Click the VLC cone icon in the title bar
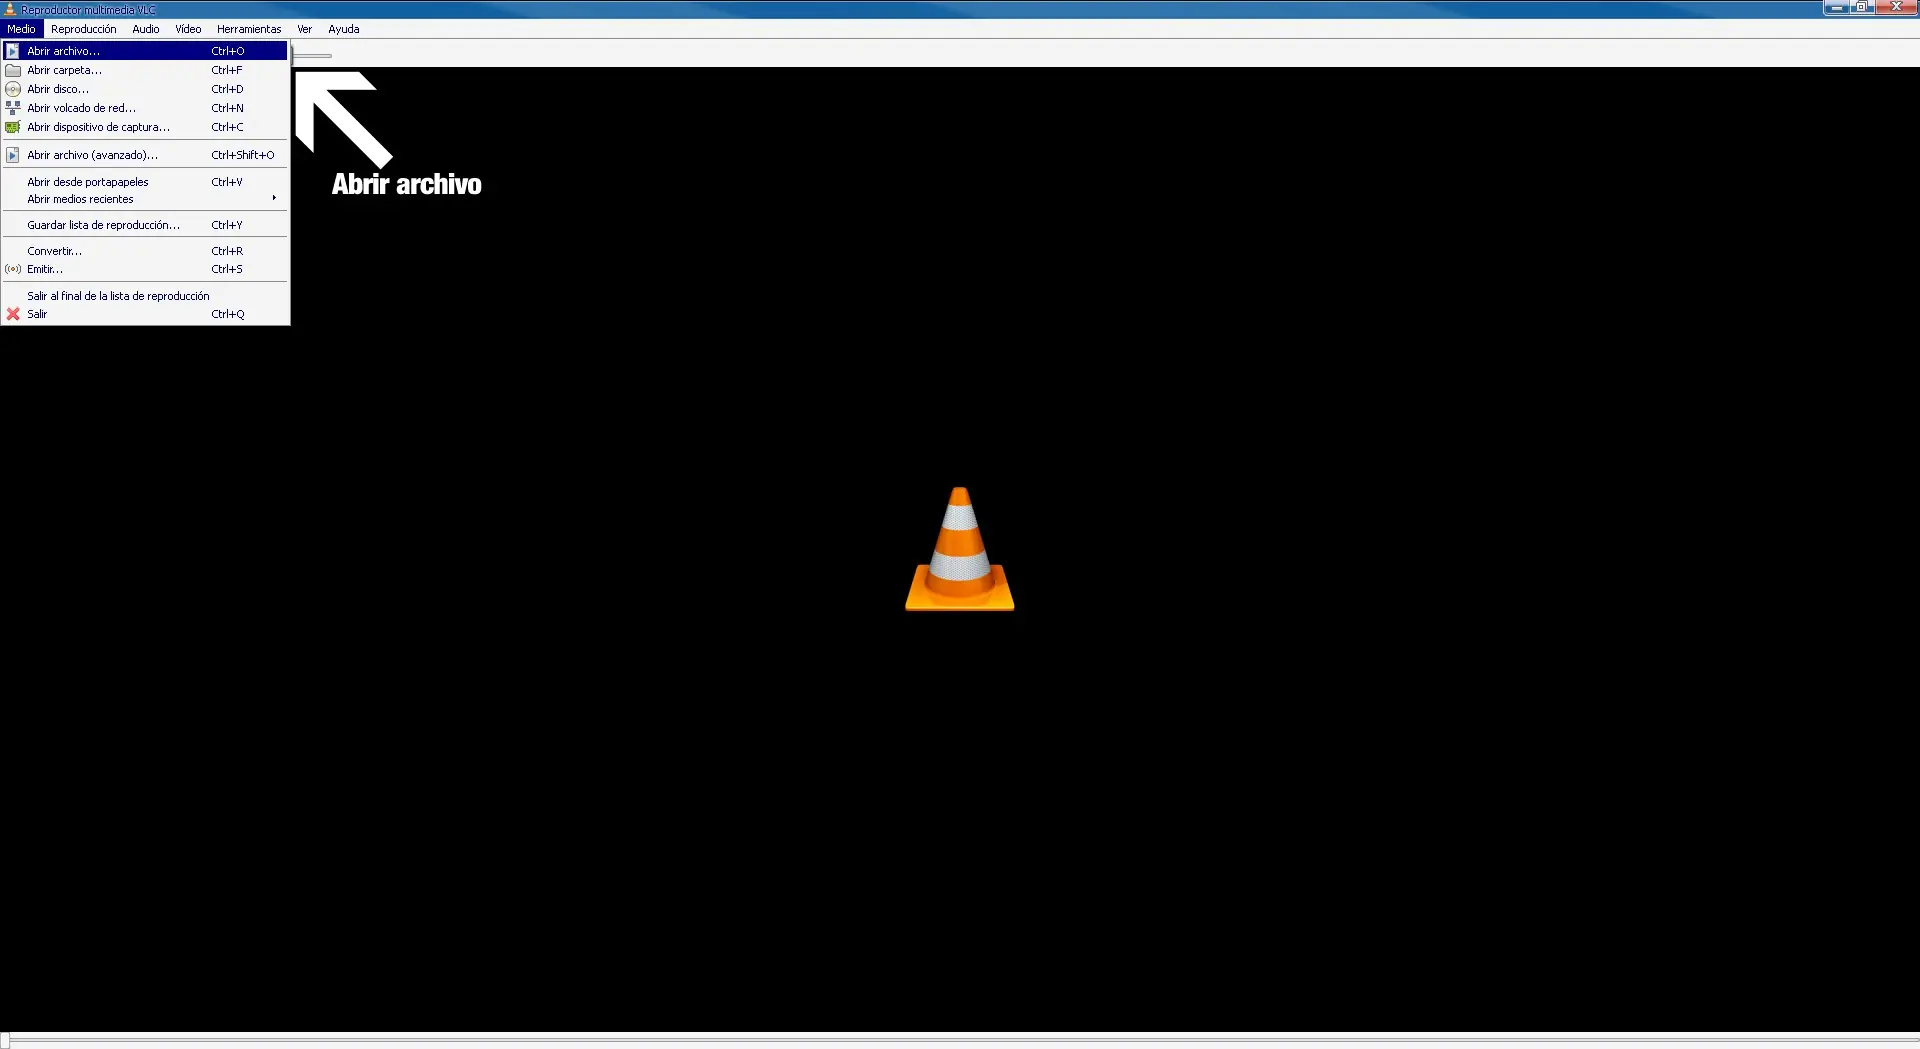1920x1049 pixels. coord(10,9)
